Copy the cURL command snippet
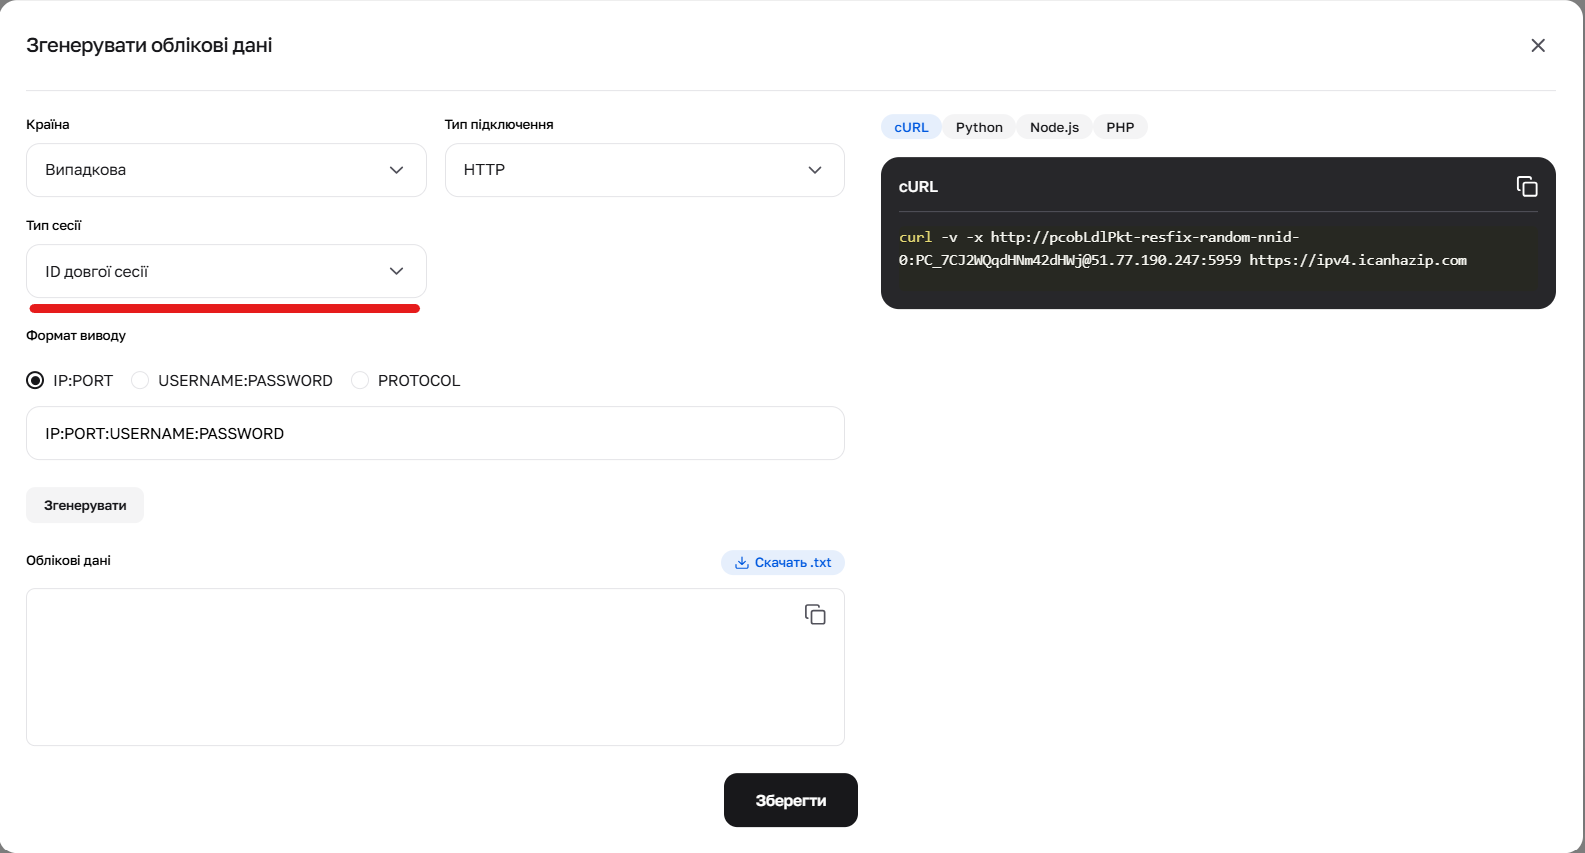 [1526, 187]
